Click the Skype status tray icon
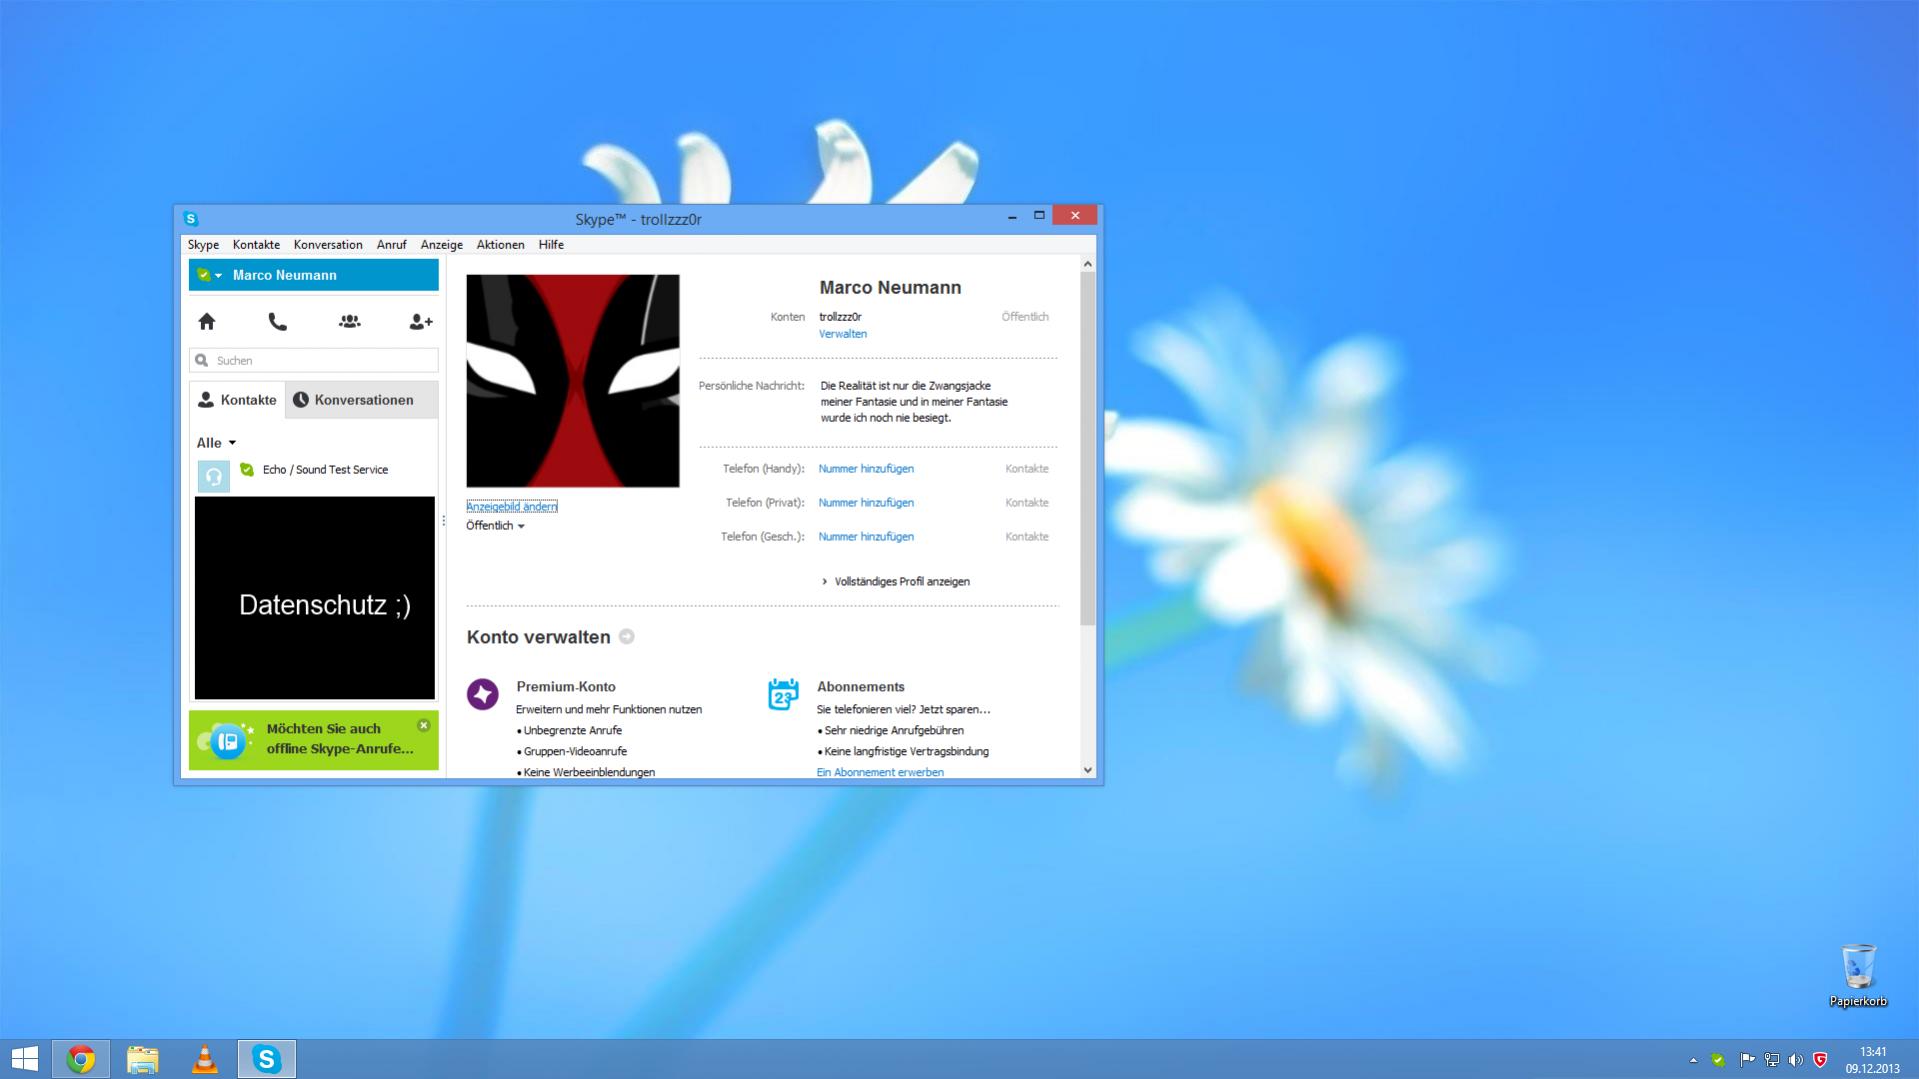 1718,1060
